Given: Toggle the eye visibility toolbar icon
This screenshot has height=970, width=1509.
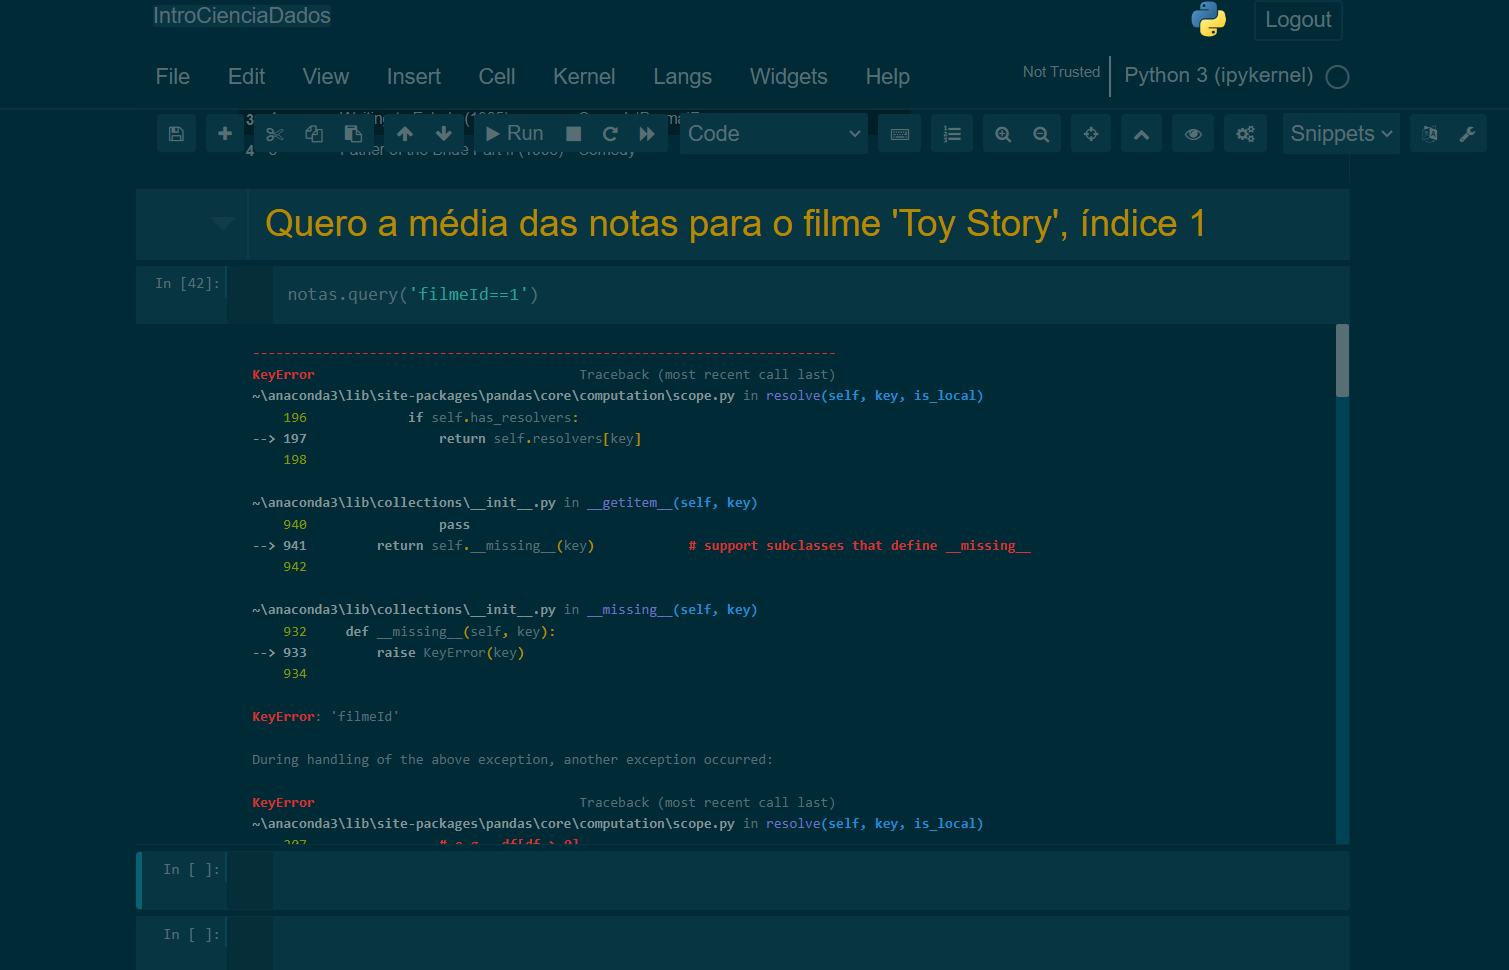Looking at the screenshot, I should click(x=1193, y=134).
